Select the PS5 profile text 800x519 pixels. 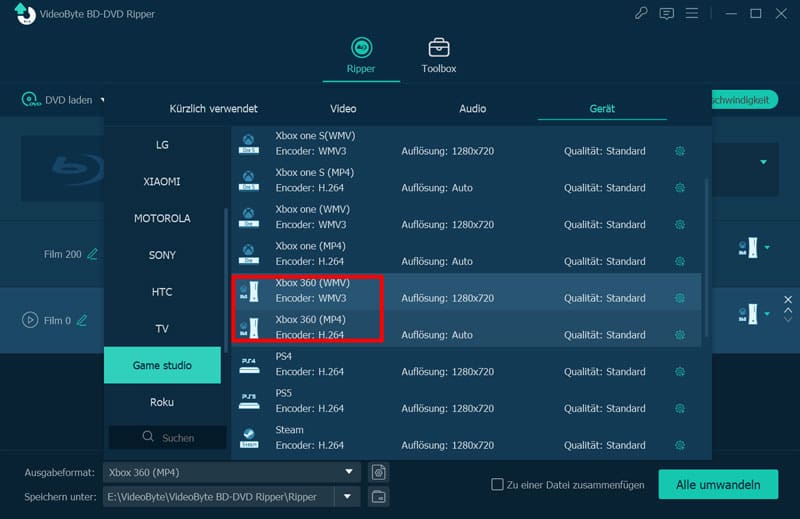tap(284, 393)
